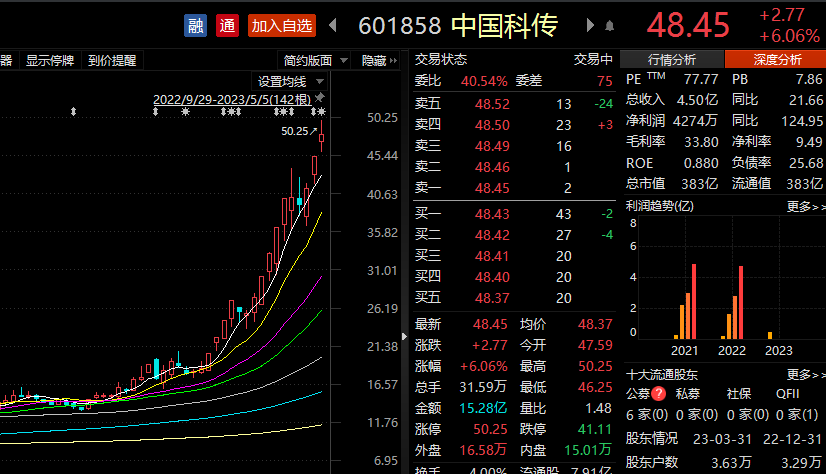Open the 简约版面 layout dropdown
Image resolution: width=826 pixels, height=474 pixels.
[314, 61]
